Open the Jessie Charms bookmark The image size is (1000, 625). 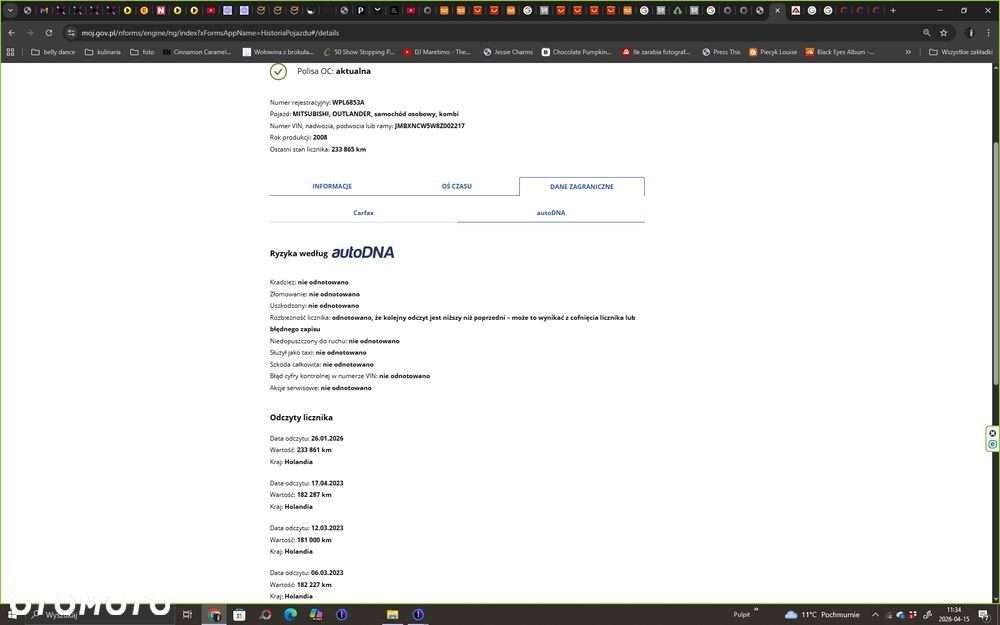(508, 52)
